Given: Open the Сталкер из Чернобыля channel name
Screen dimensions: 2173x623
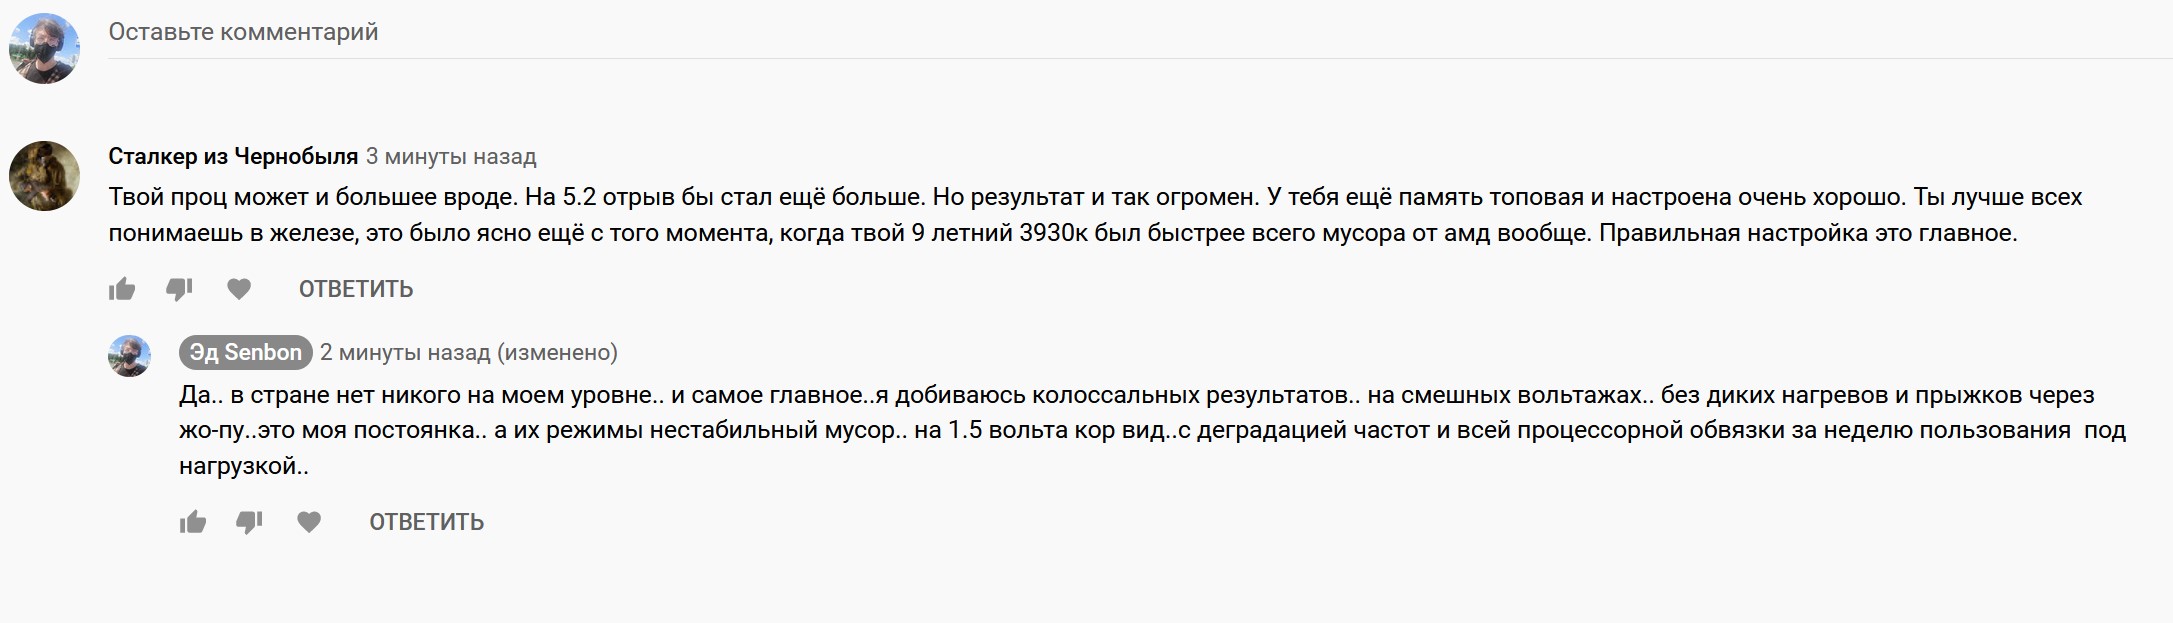Looking at the screenshot, I should click(233, 157).
